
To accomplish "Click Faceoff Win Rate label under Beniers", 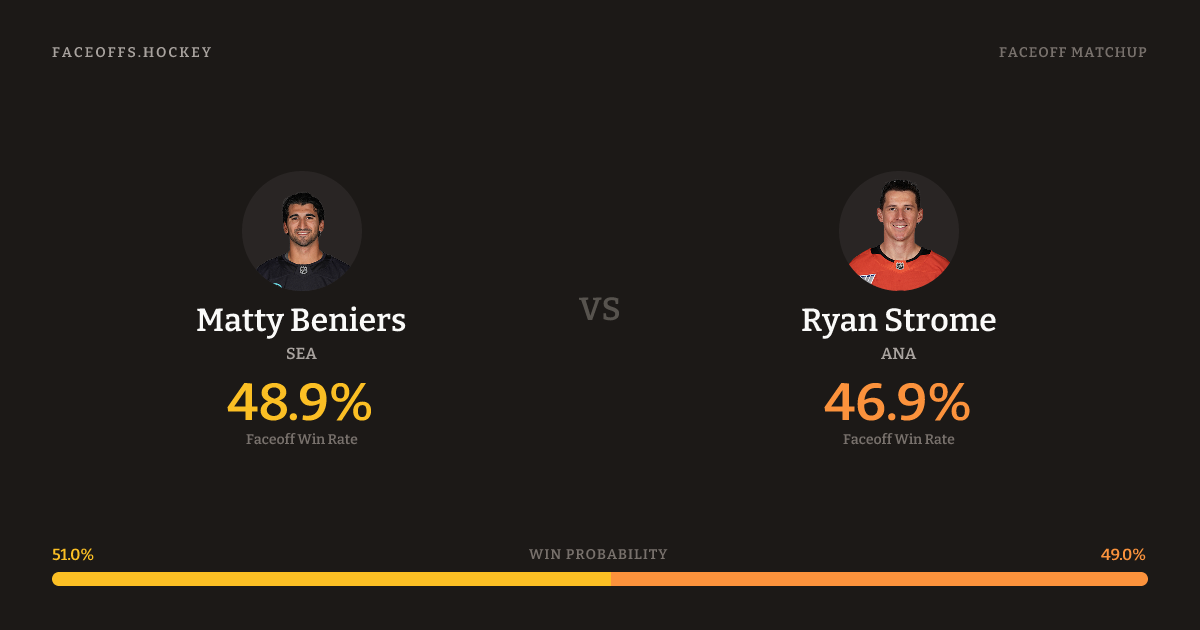I will point(301,439).
